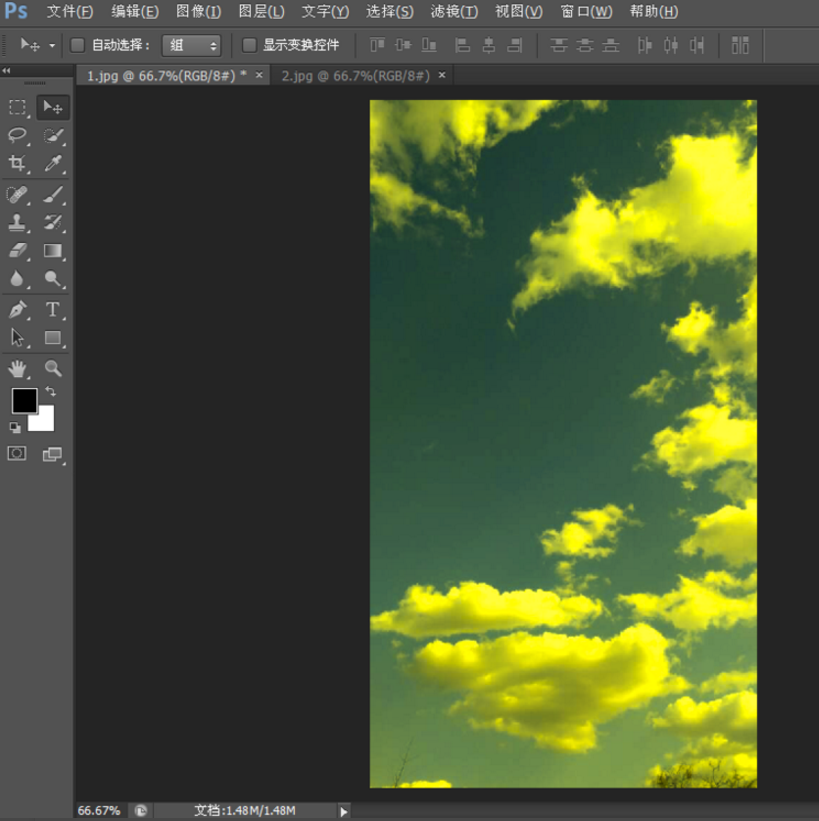
Task: Check the 显示变换控件 checkbox
Action: [x=250, y=45]
